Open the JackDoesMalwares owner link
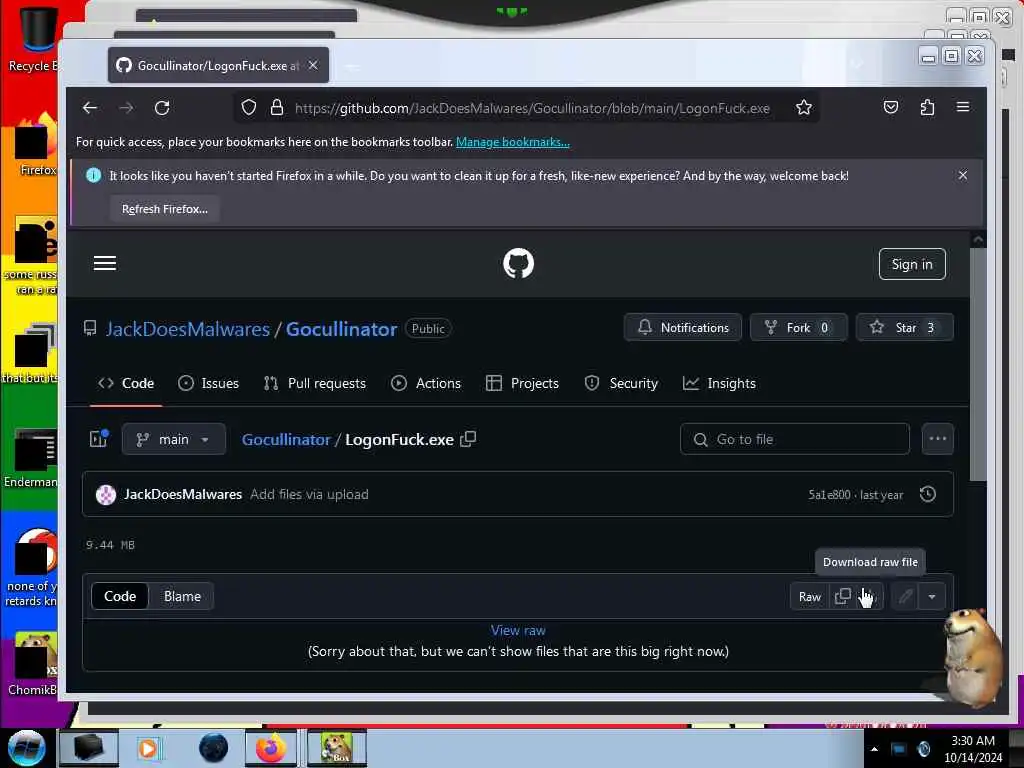 click(x=188, y=328)
